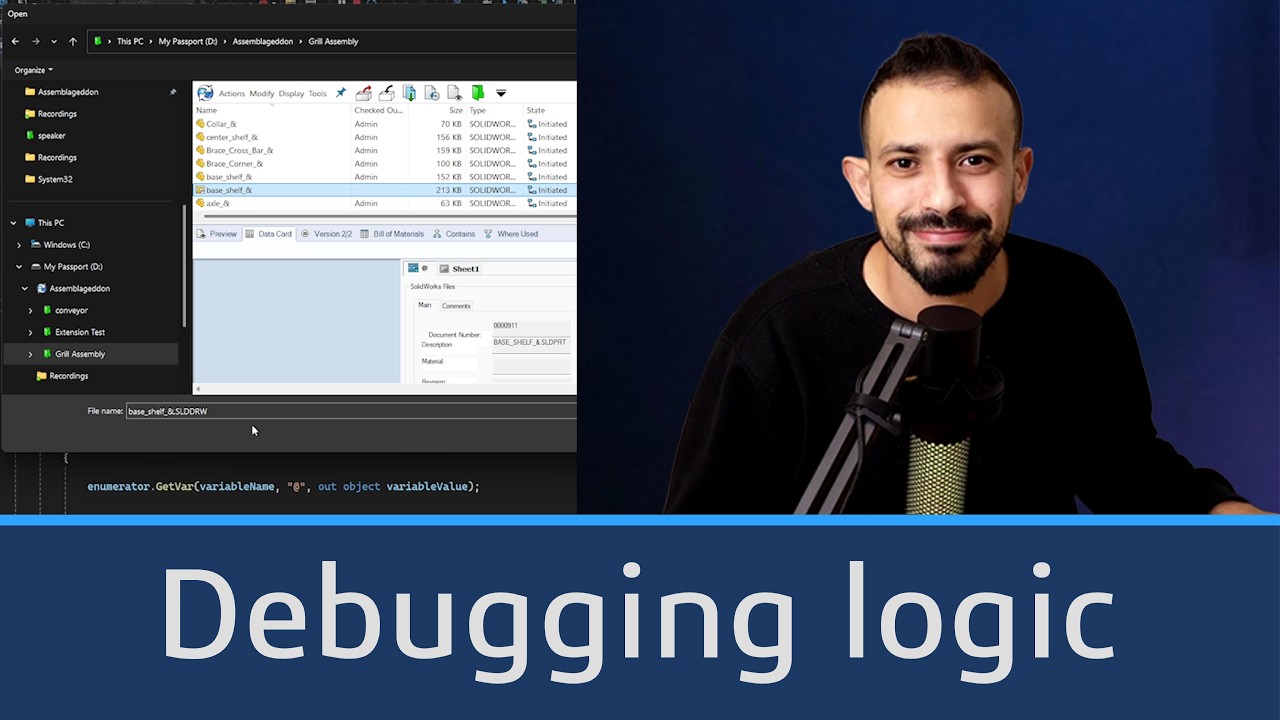This screenshot has width=1280, height=720.
Task: Expand the Grill Assembly folder node
Action: [x=30, y=354]
